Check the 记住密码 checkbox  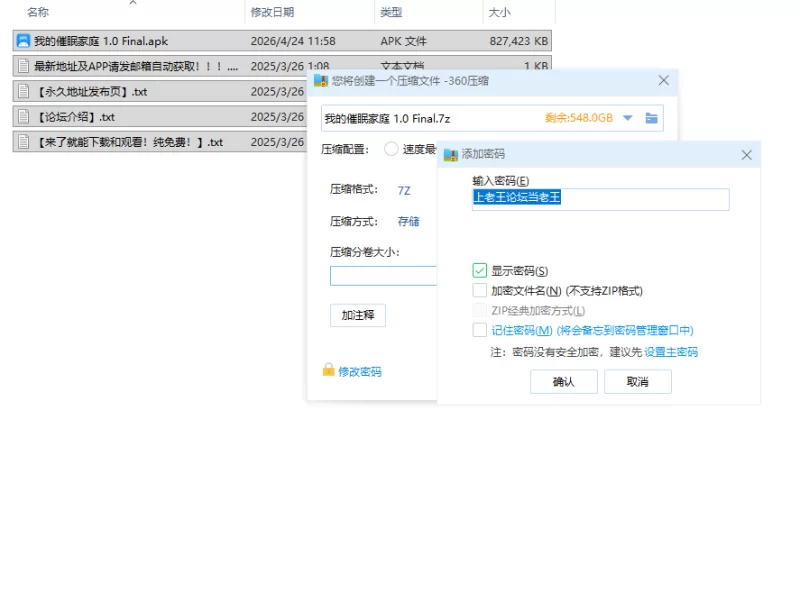coord(480,330)
